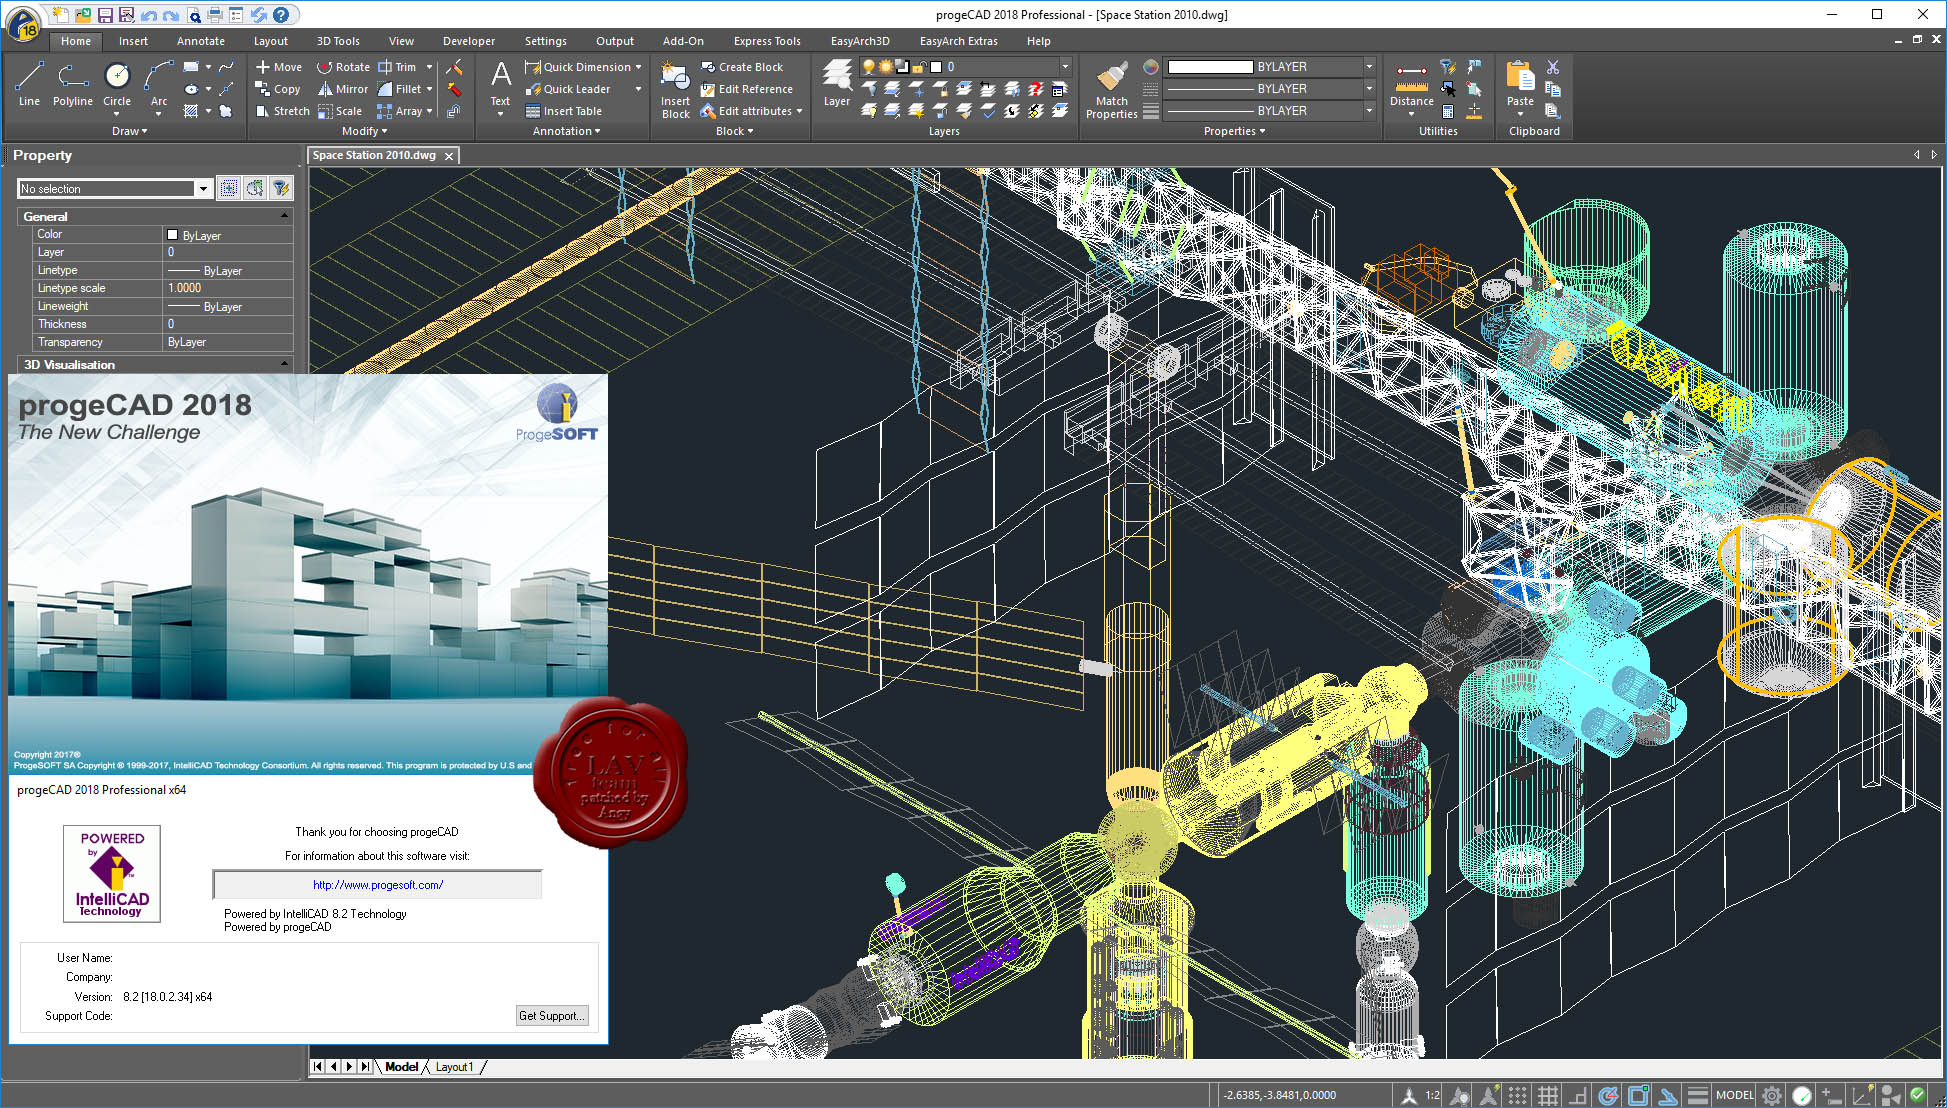
Task: Expand the Draw panel
Action: 129,131
